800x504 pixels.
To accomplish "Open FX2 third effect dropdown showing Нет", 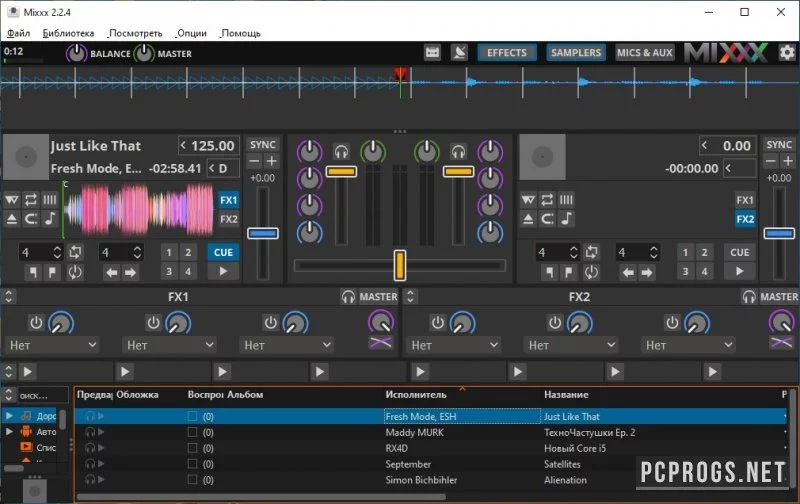I will coord(688,345).
